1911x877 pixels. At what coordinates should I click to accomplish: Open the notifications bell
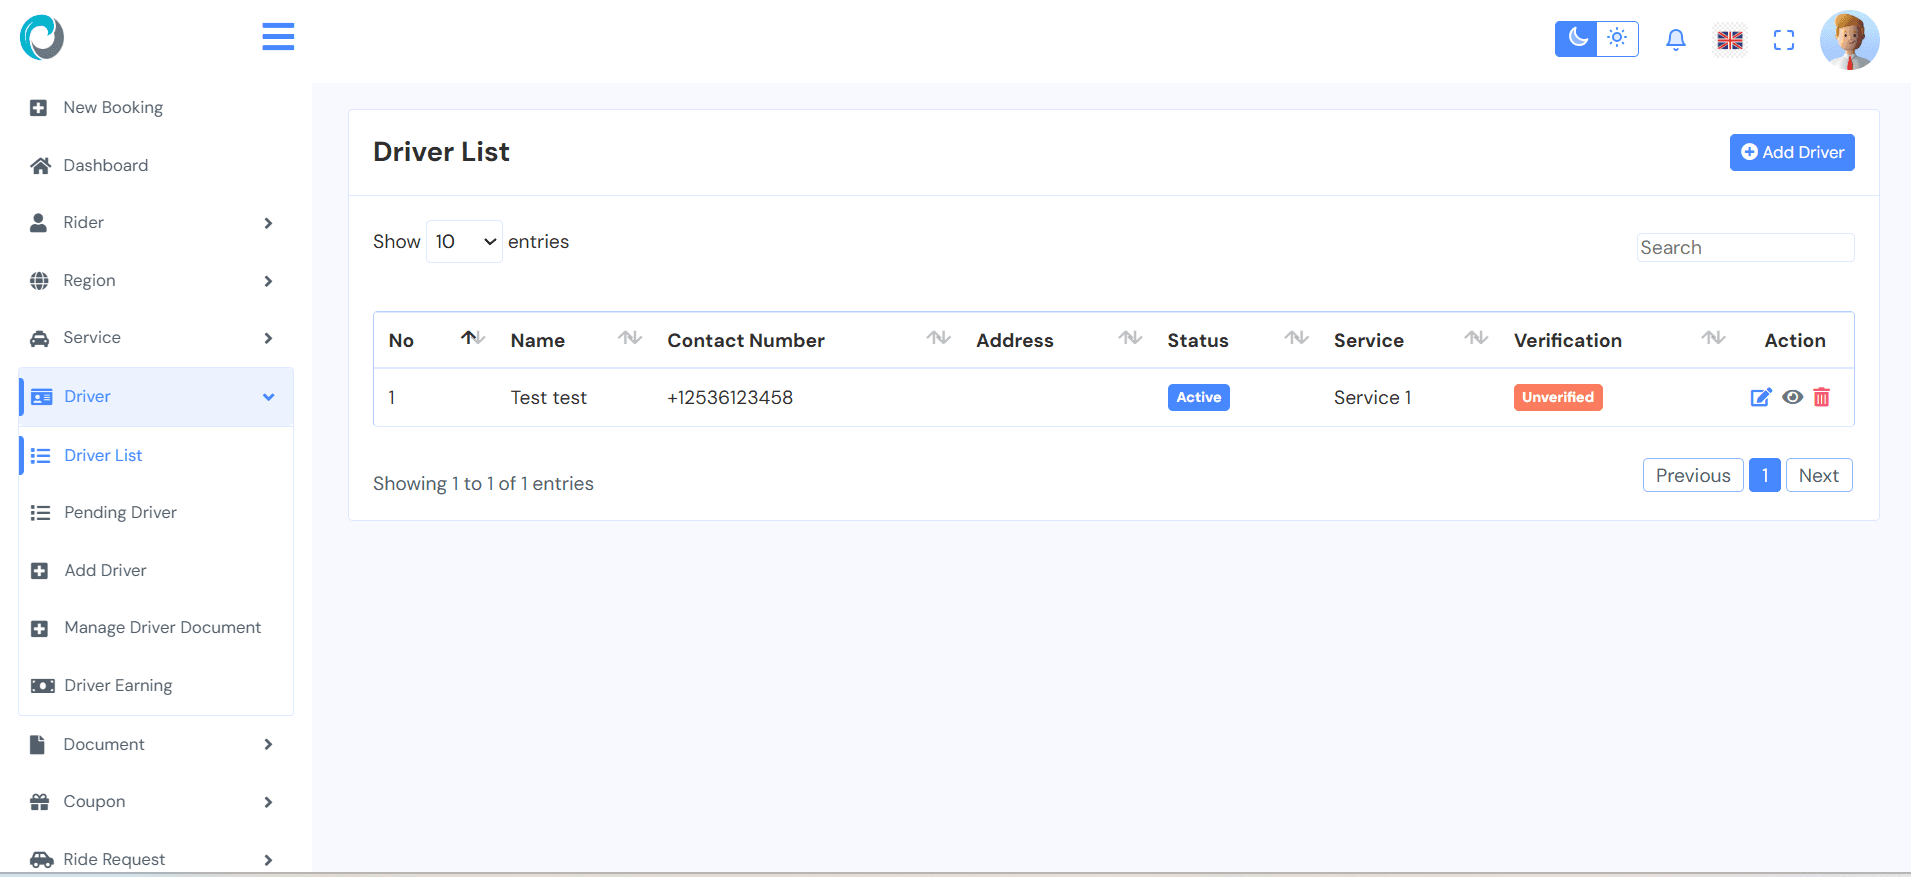[1675, 40]
